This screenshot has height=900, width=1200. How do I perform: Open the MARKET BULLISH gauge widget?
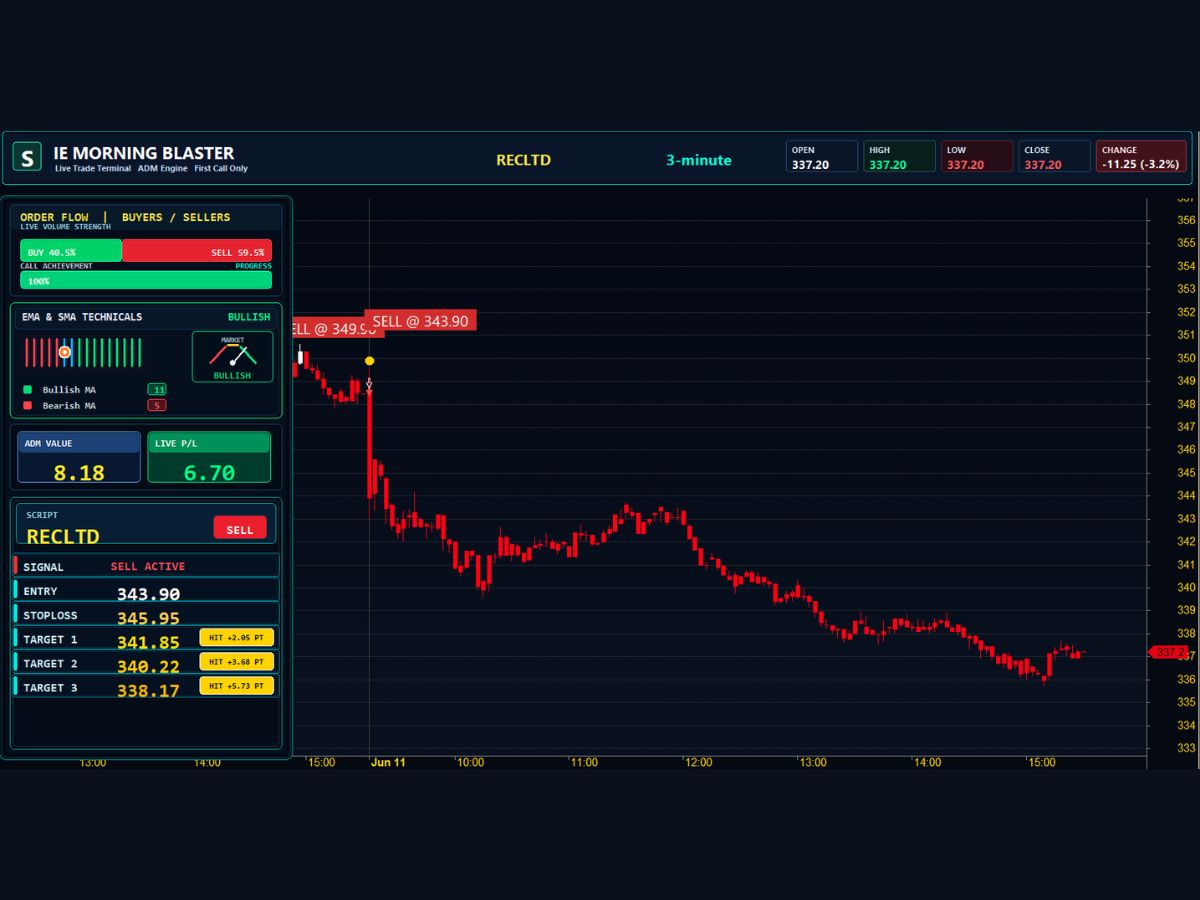pos(232,357)
